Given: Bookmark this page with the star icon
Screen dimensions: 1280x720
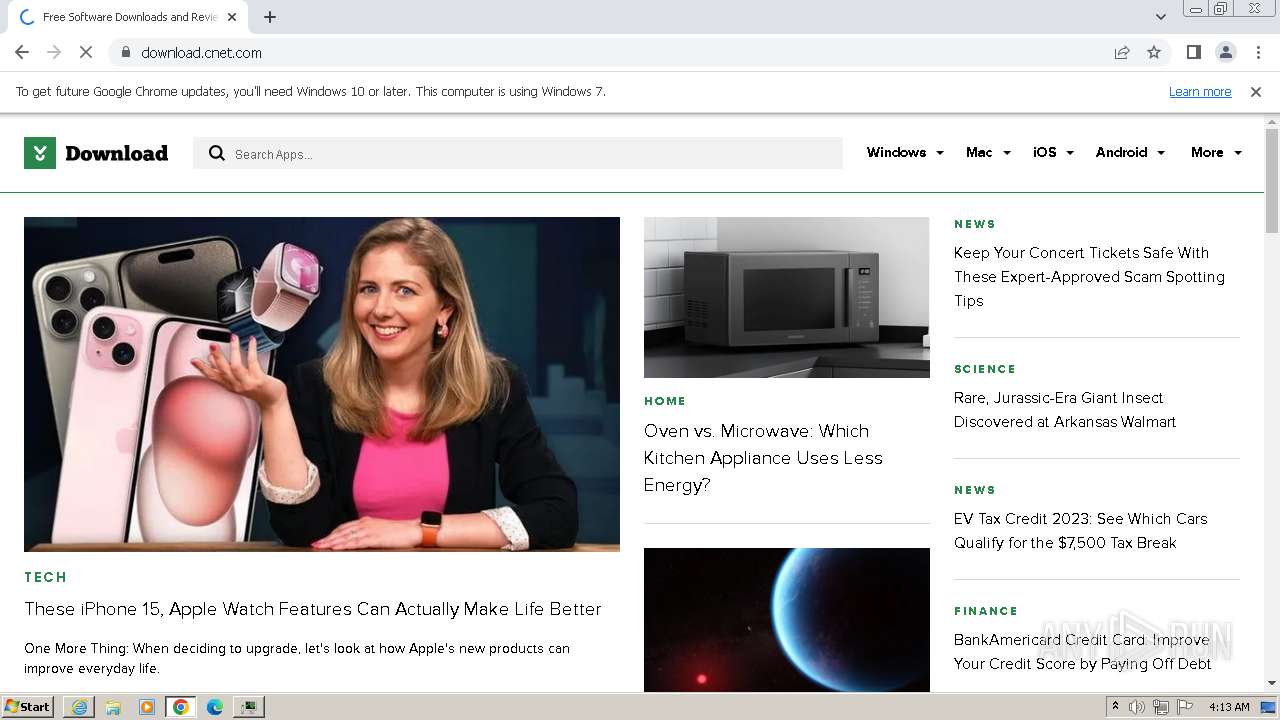Looking at the screenshot, I should pyautogui.click(x=1154, y=52).
